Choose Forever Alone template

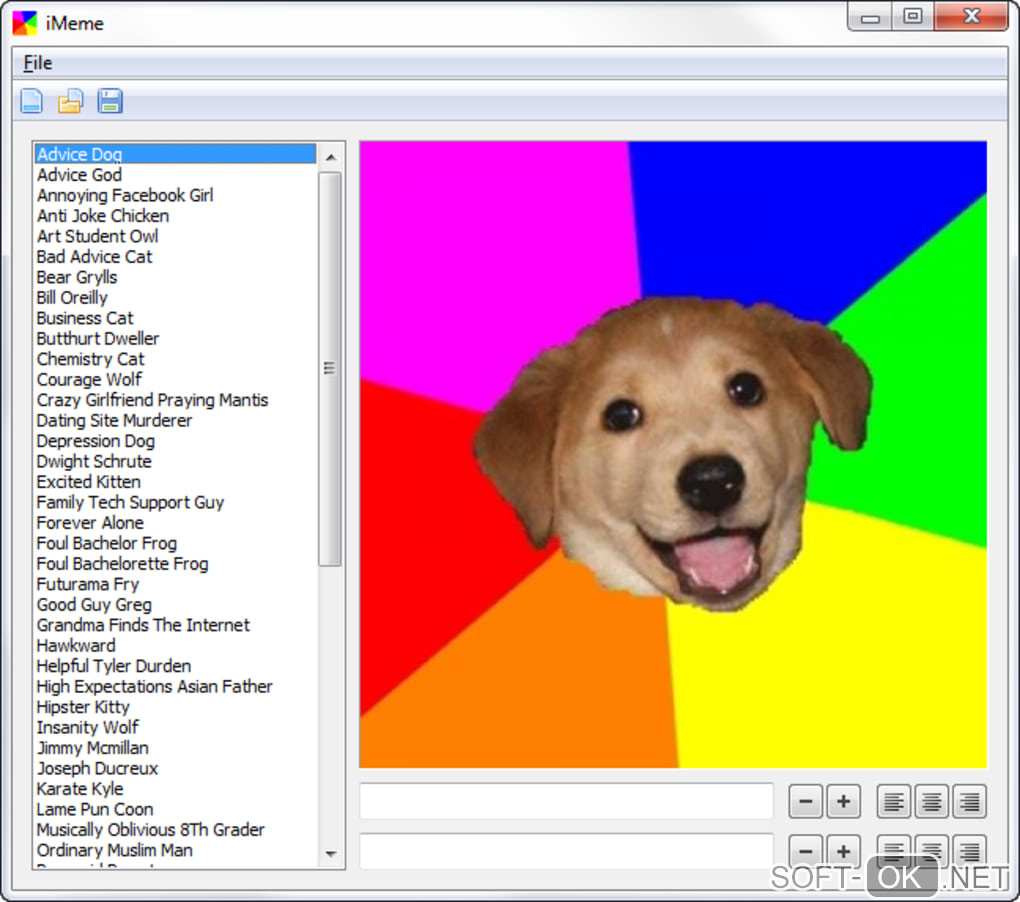(x=175, y=523)
